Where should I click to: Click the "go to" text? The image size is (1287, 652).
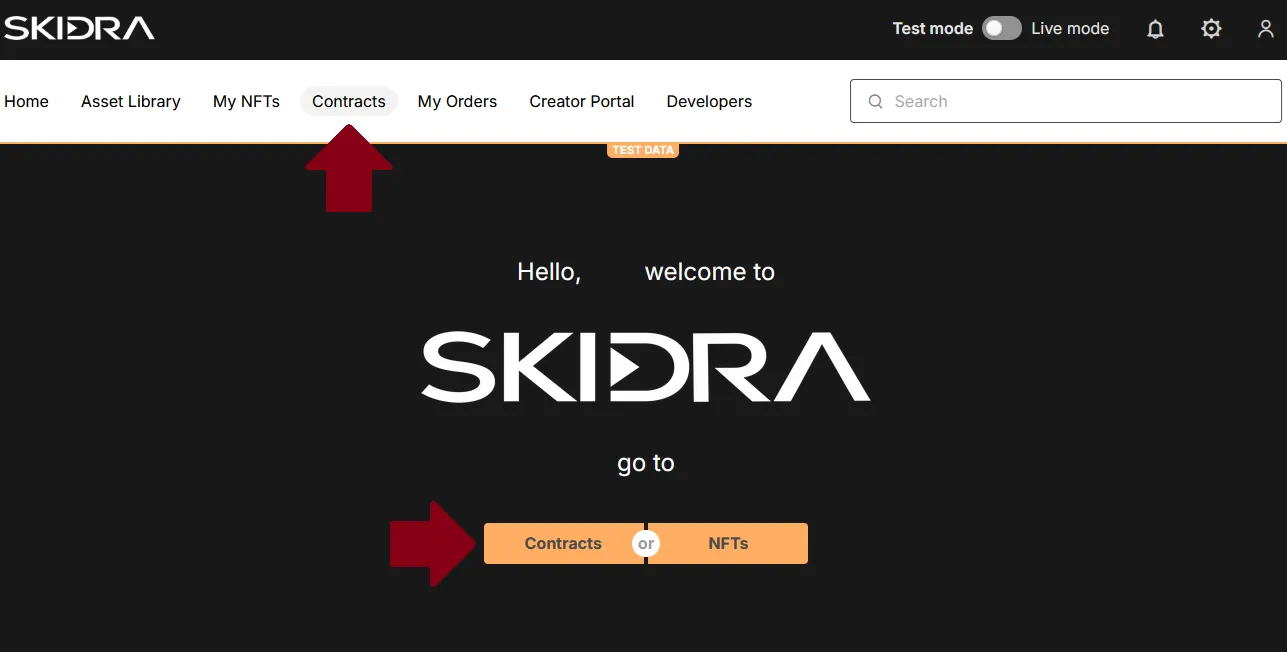pyautogui.click(x=646, y=463)
